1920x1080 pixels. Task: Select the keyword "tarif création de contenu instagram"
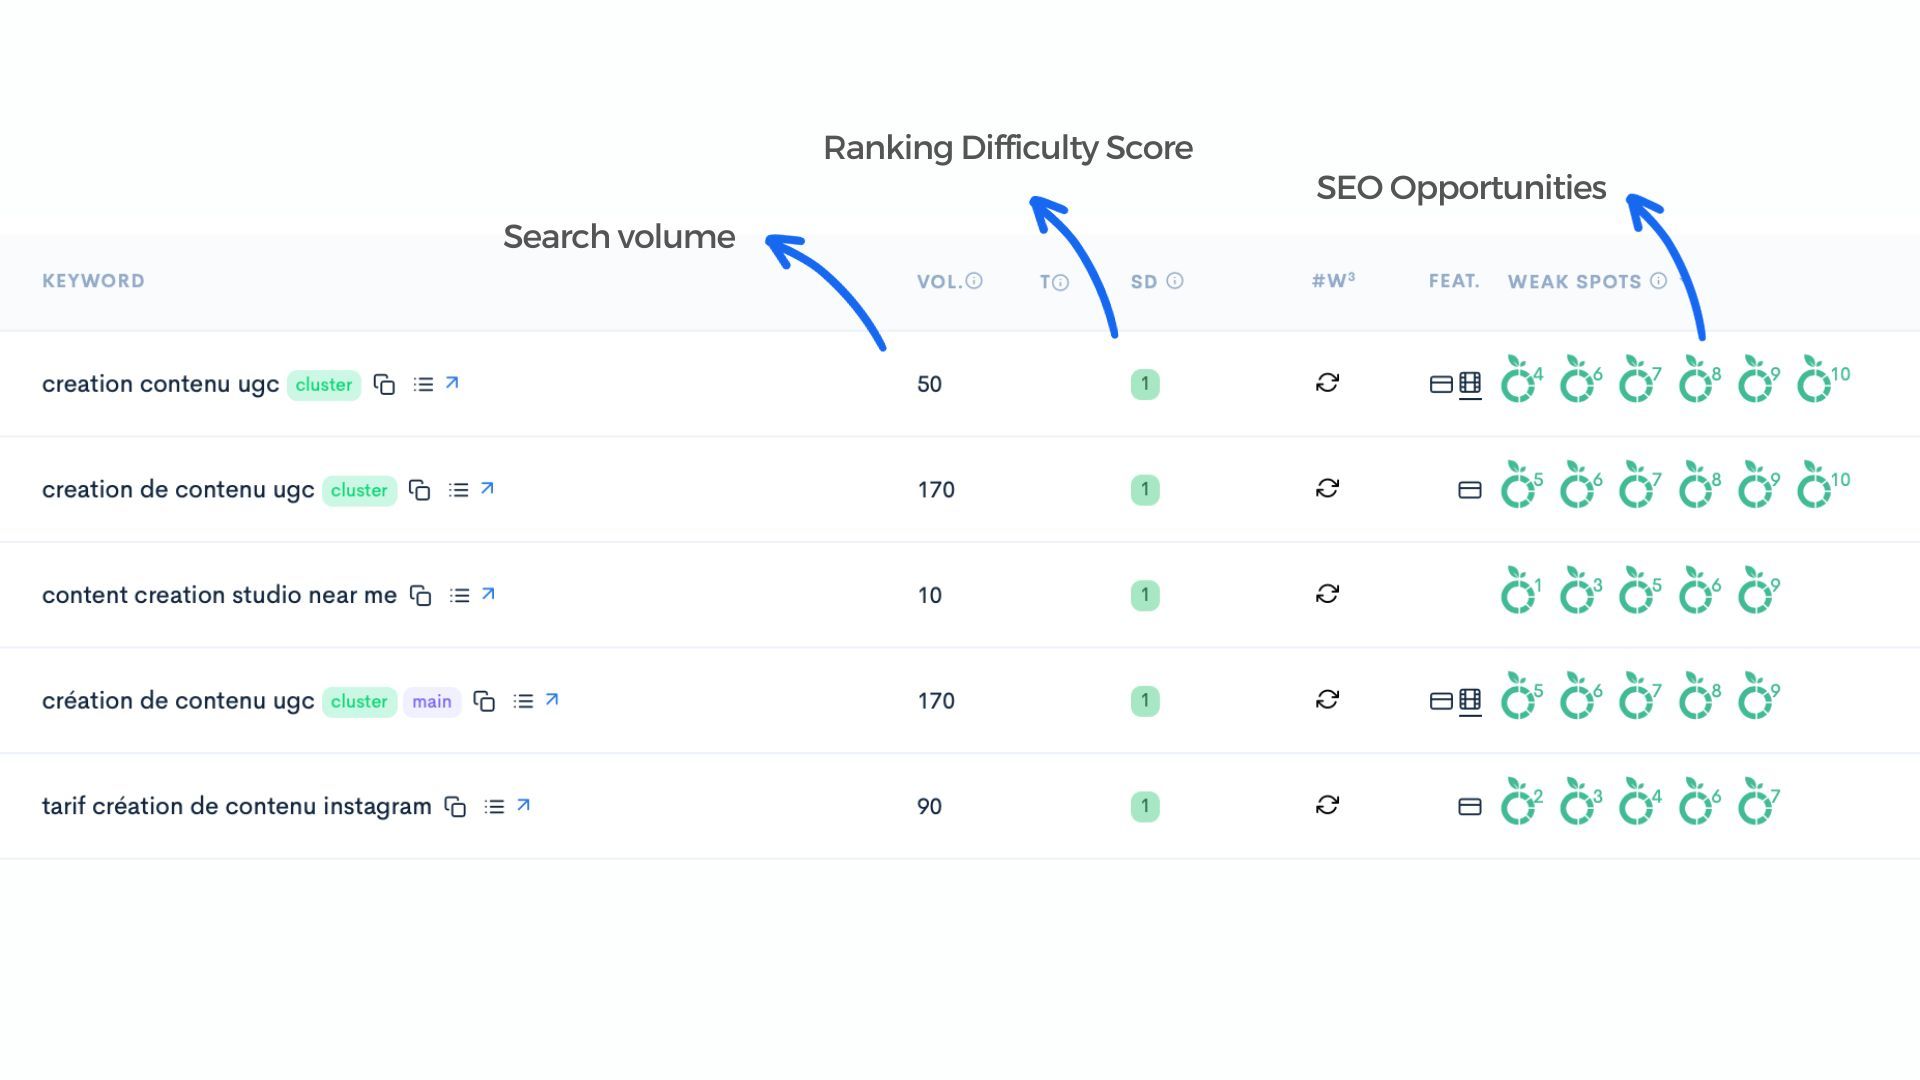pyautogui.click(x=236, y=805)
